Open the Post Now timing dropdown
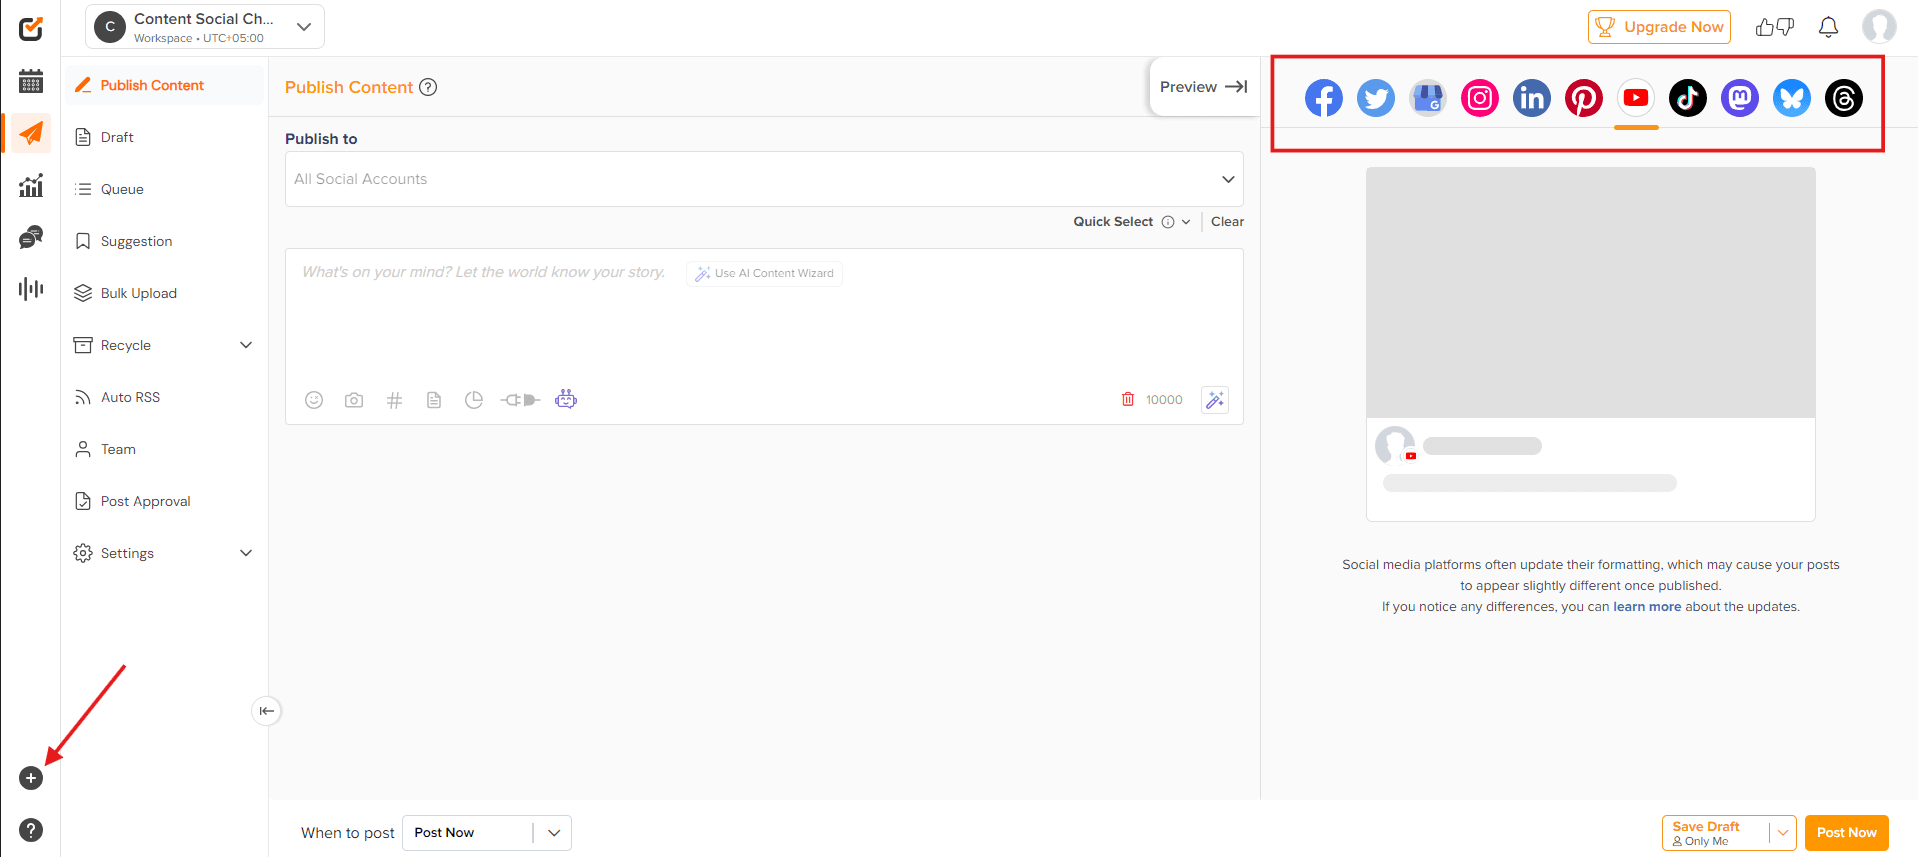The width and height of the screenshot is (1918, 857). point(487,833)
